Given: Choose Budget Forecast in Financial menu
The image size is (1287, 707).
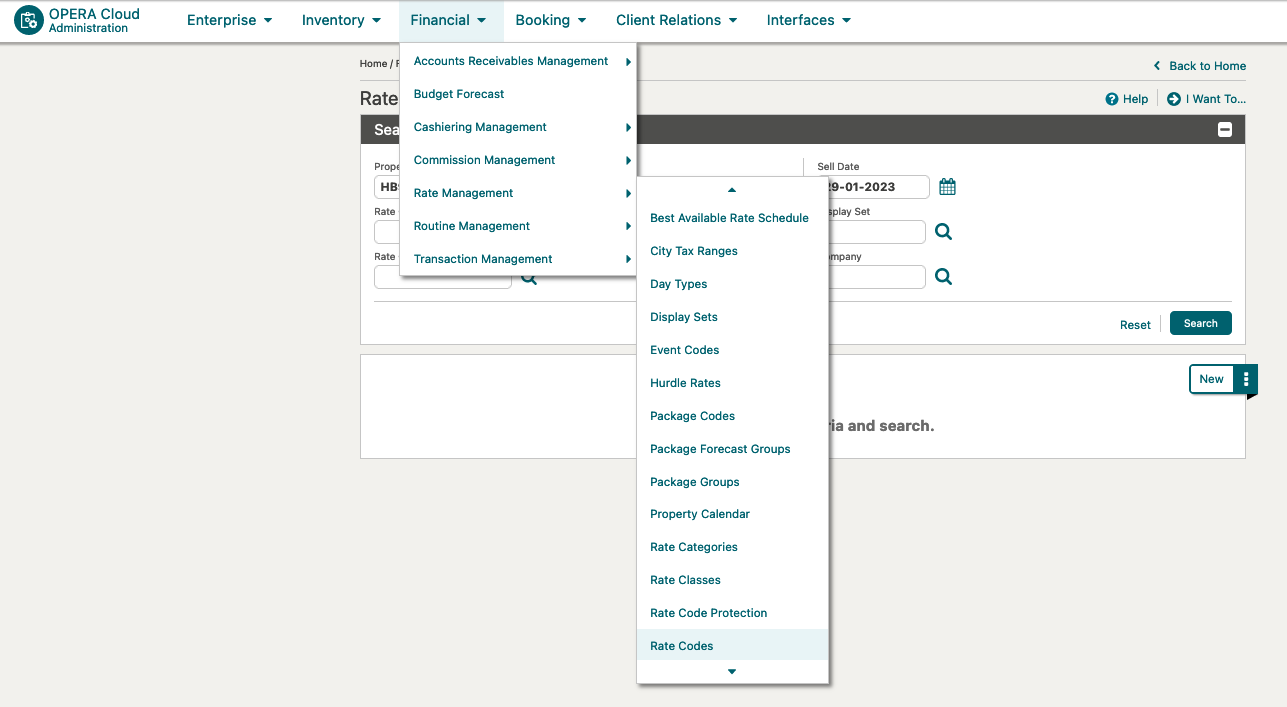Looking at the screenshot, I should (459, 94).
